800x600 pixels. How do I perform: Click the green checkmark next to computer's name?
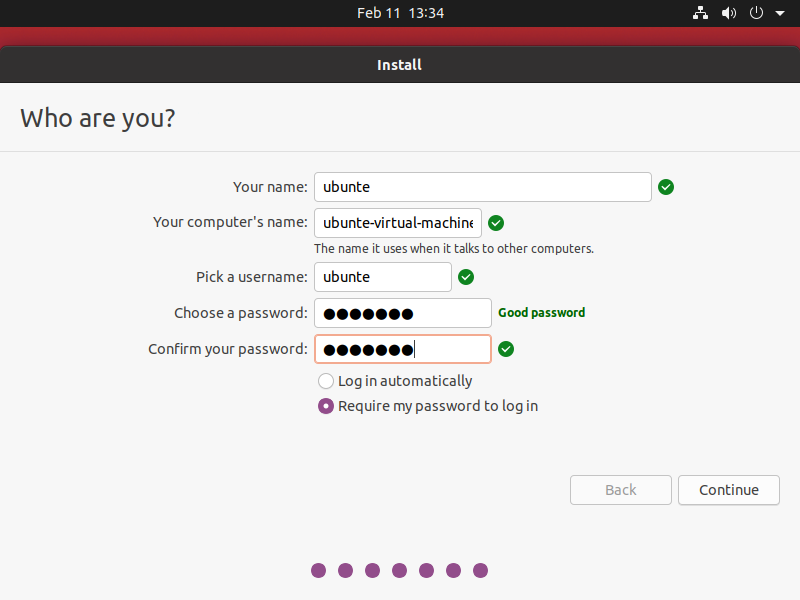(496, 223)
